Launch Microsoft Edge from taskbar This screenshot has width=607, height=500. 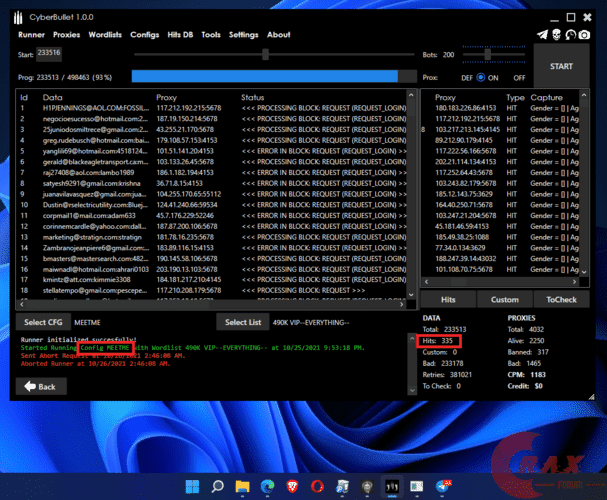pyautogui.click(x=267, y=486)
